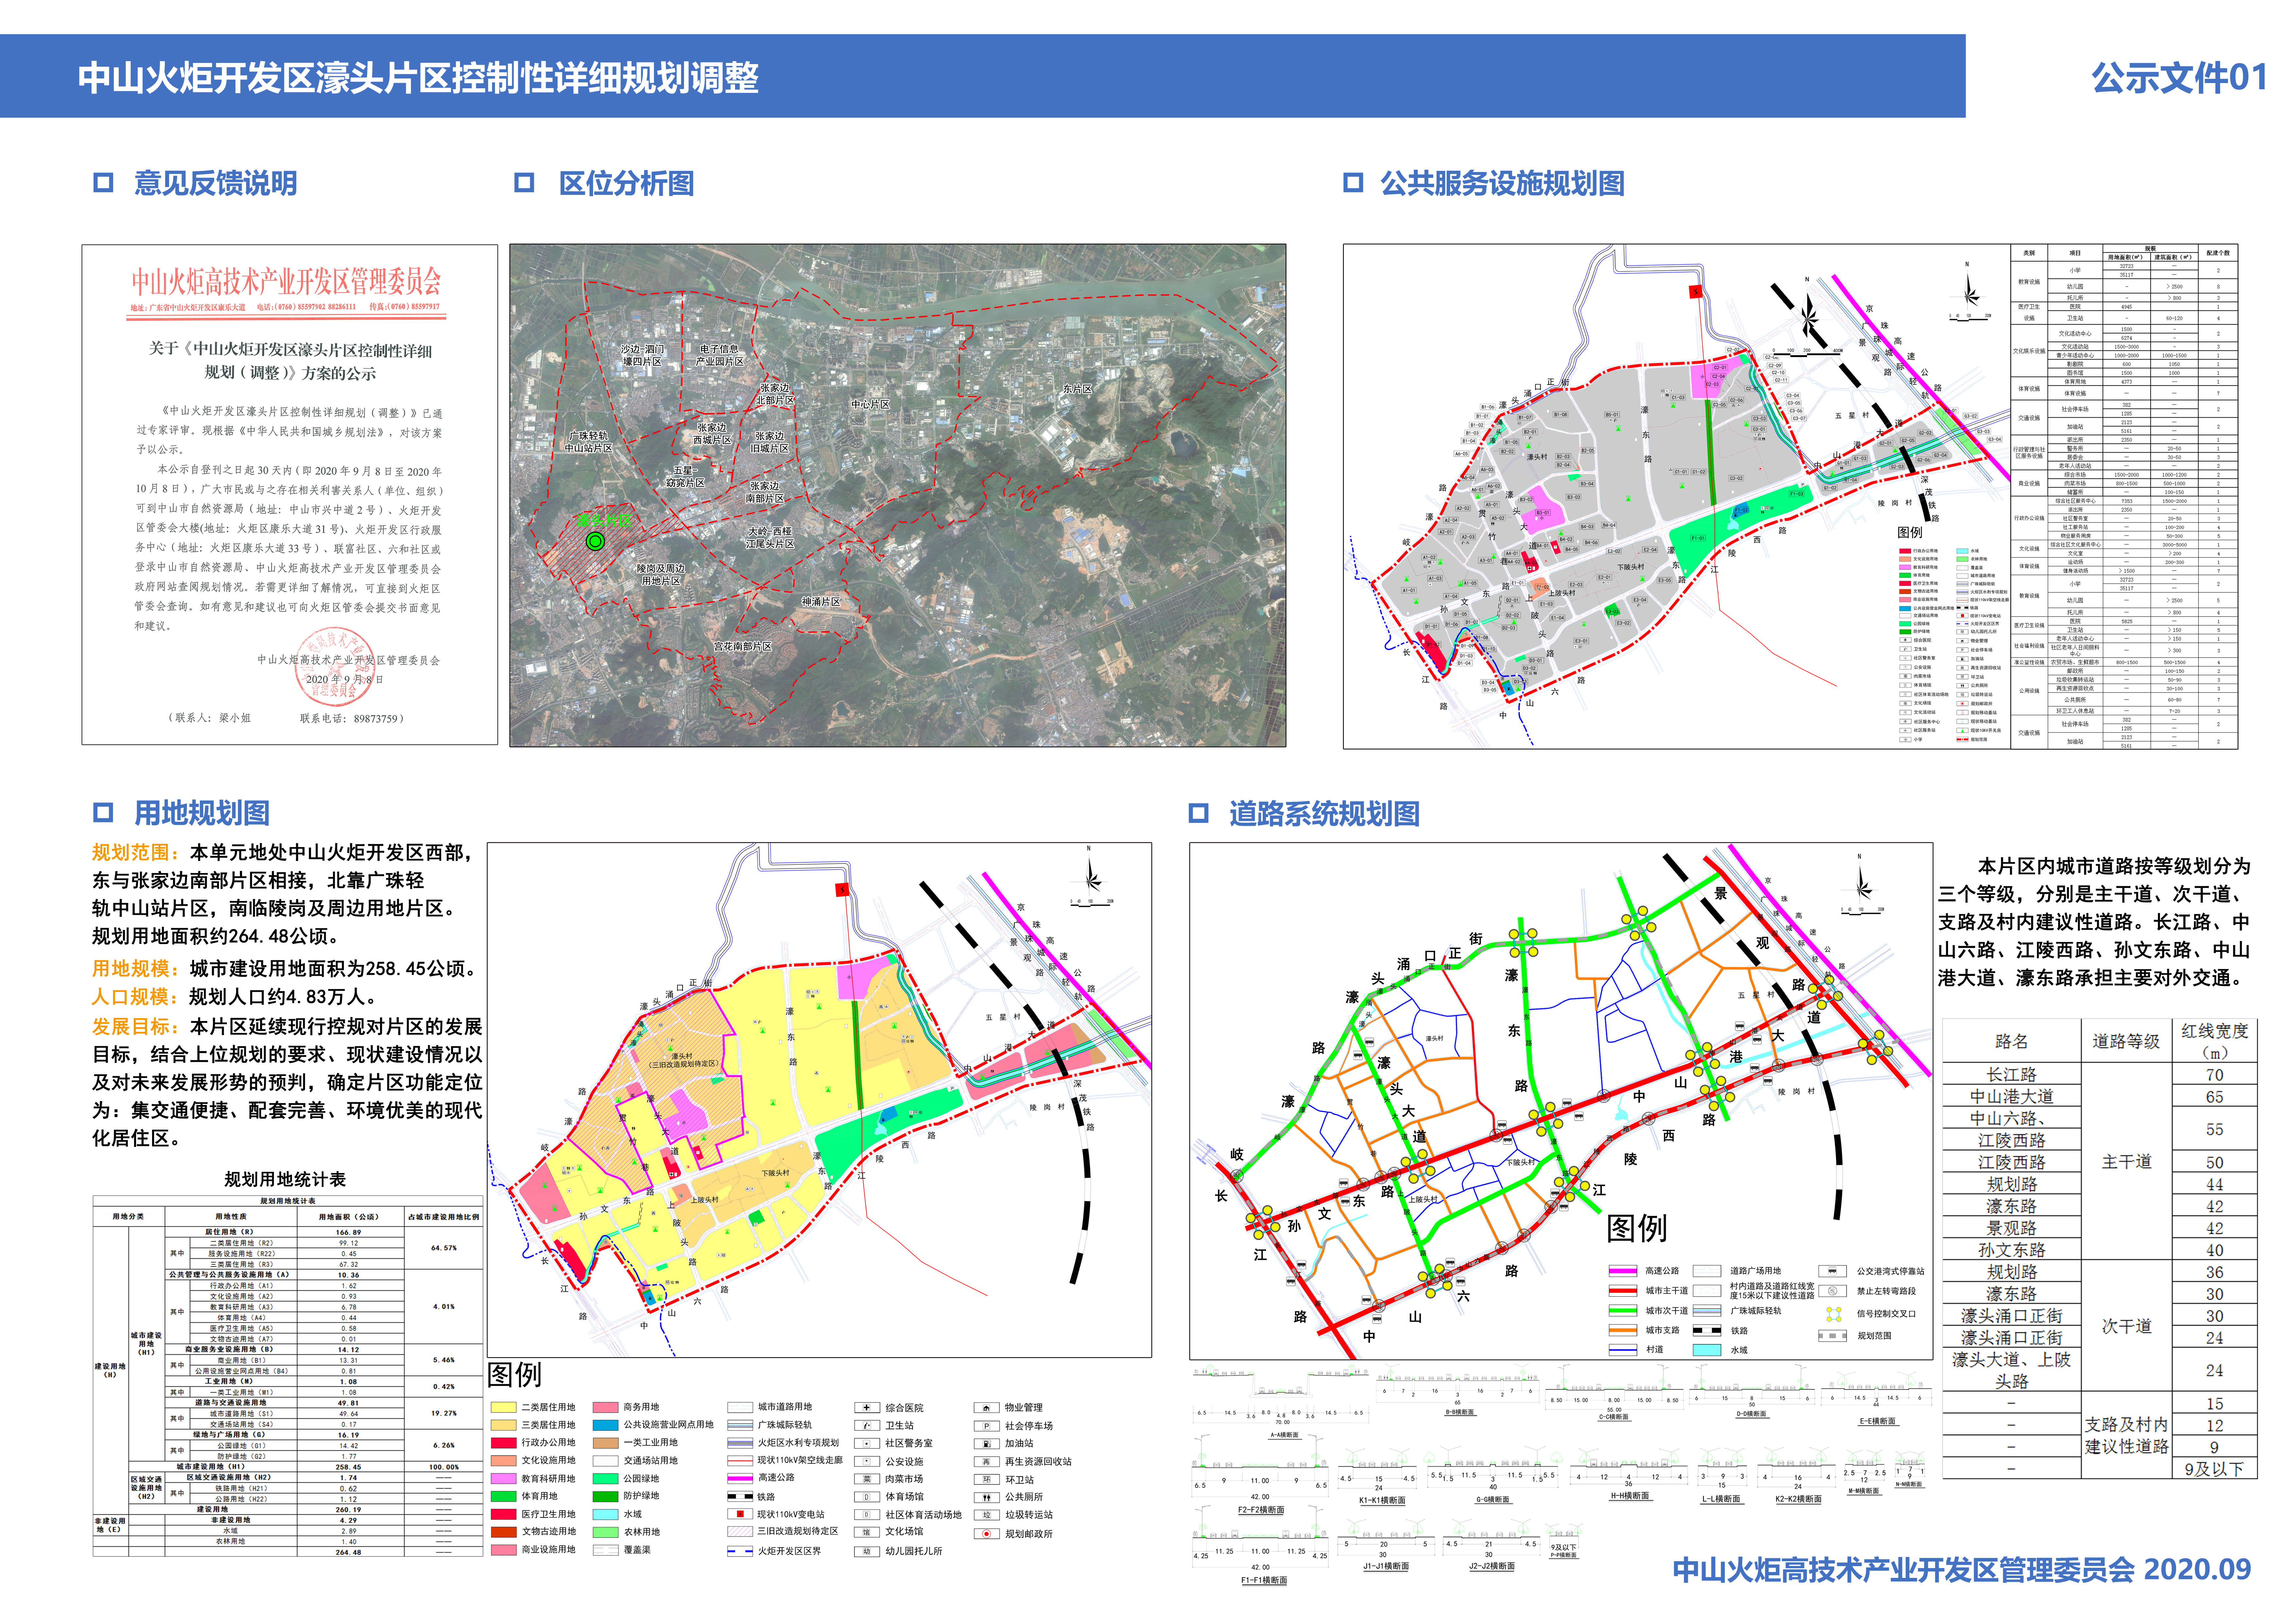The height and width of the screenshot is (1624, 2296).
Task: Click the green circle marker on the satellite map
Action: (595, 541)
